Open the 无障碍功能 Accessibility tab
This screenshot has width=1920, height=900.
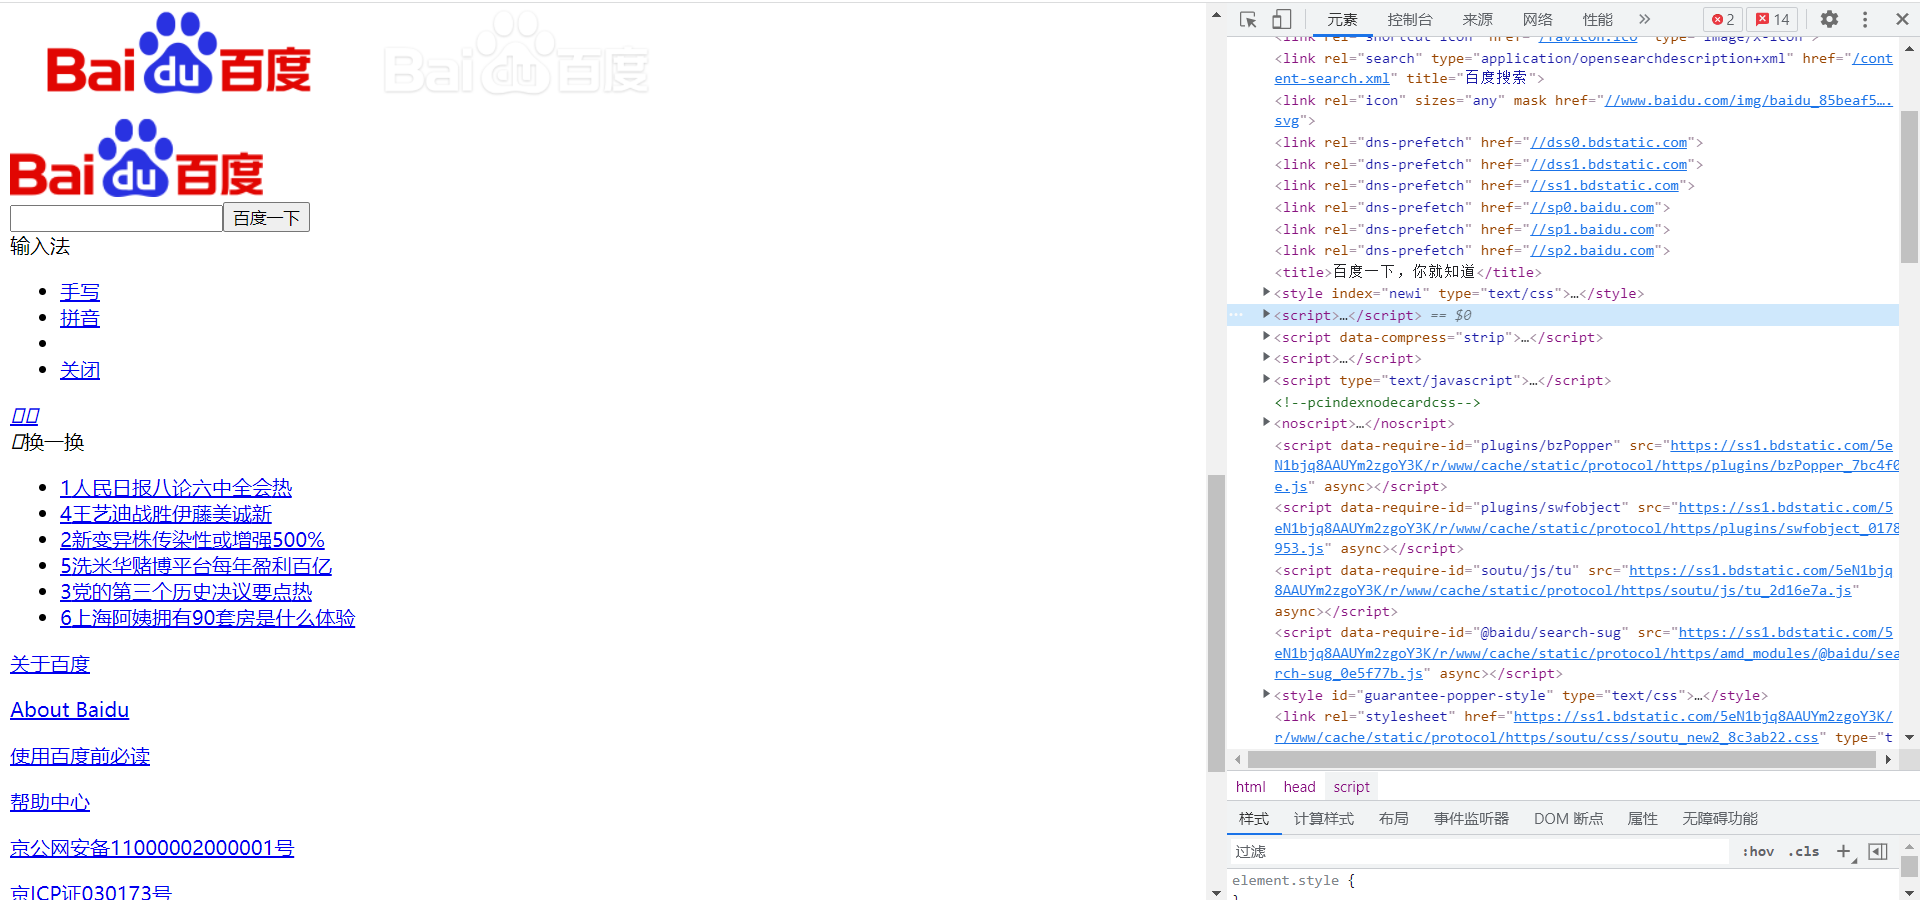pos(1720,818)
